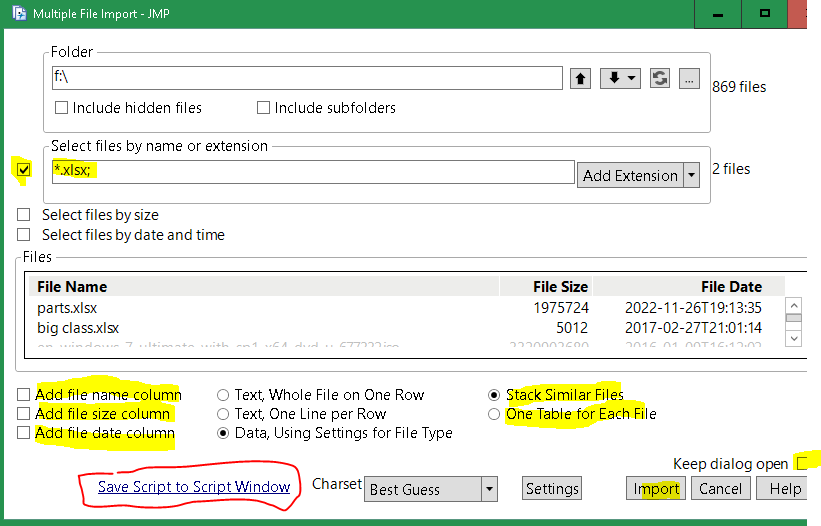Enable Include hidden files
Viewport: 821px width, 526px height.
pos(62,108)
